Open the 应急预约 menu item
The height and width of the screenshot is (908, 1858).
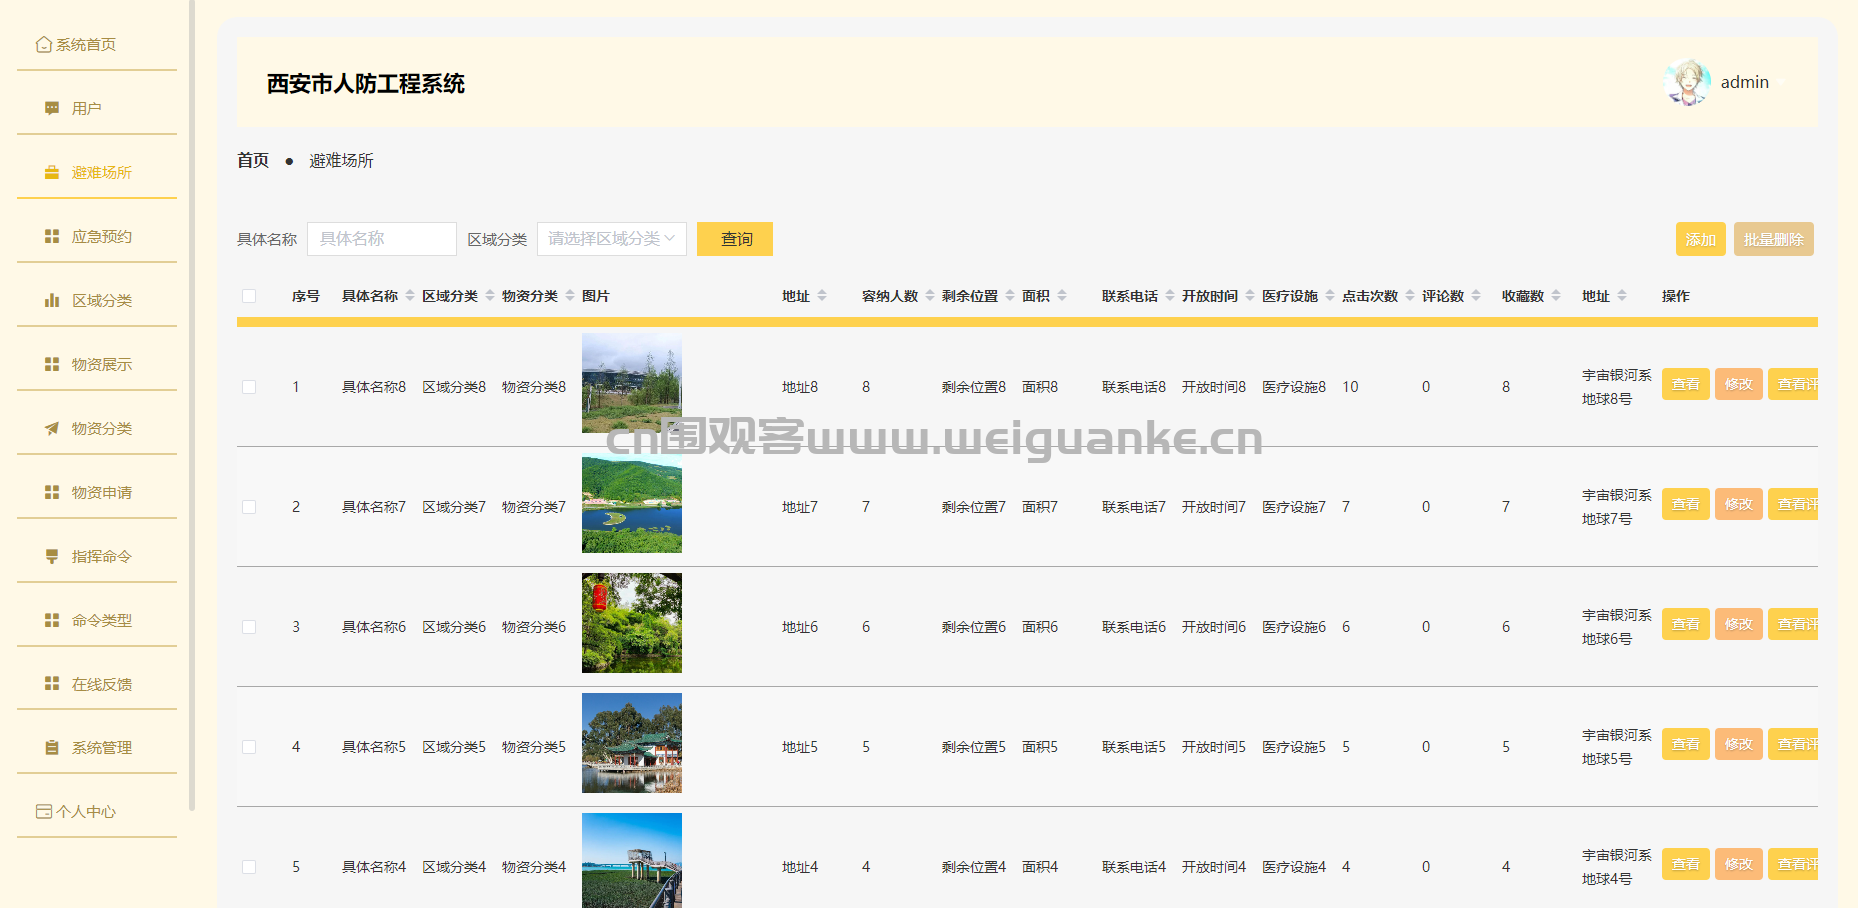[101, 237]
